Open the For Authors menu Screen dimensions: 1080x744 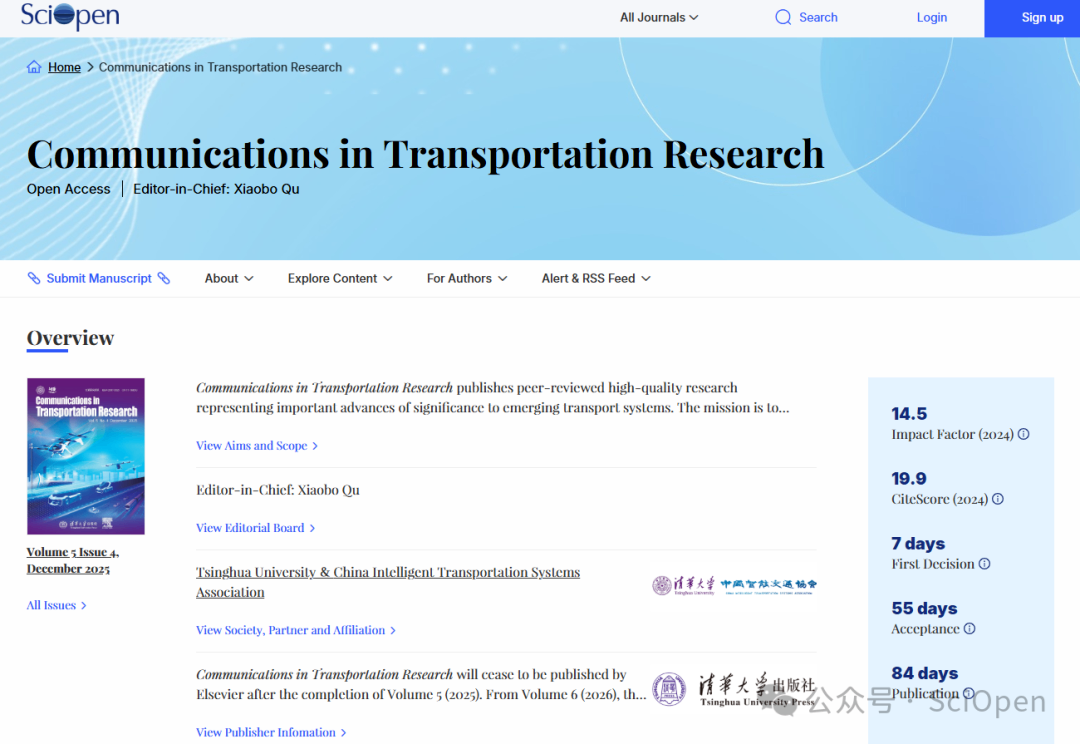[x=467, y=278]
